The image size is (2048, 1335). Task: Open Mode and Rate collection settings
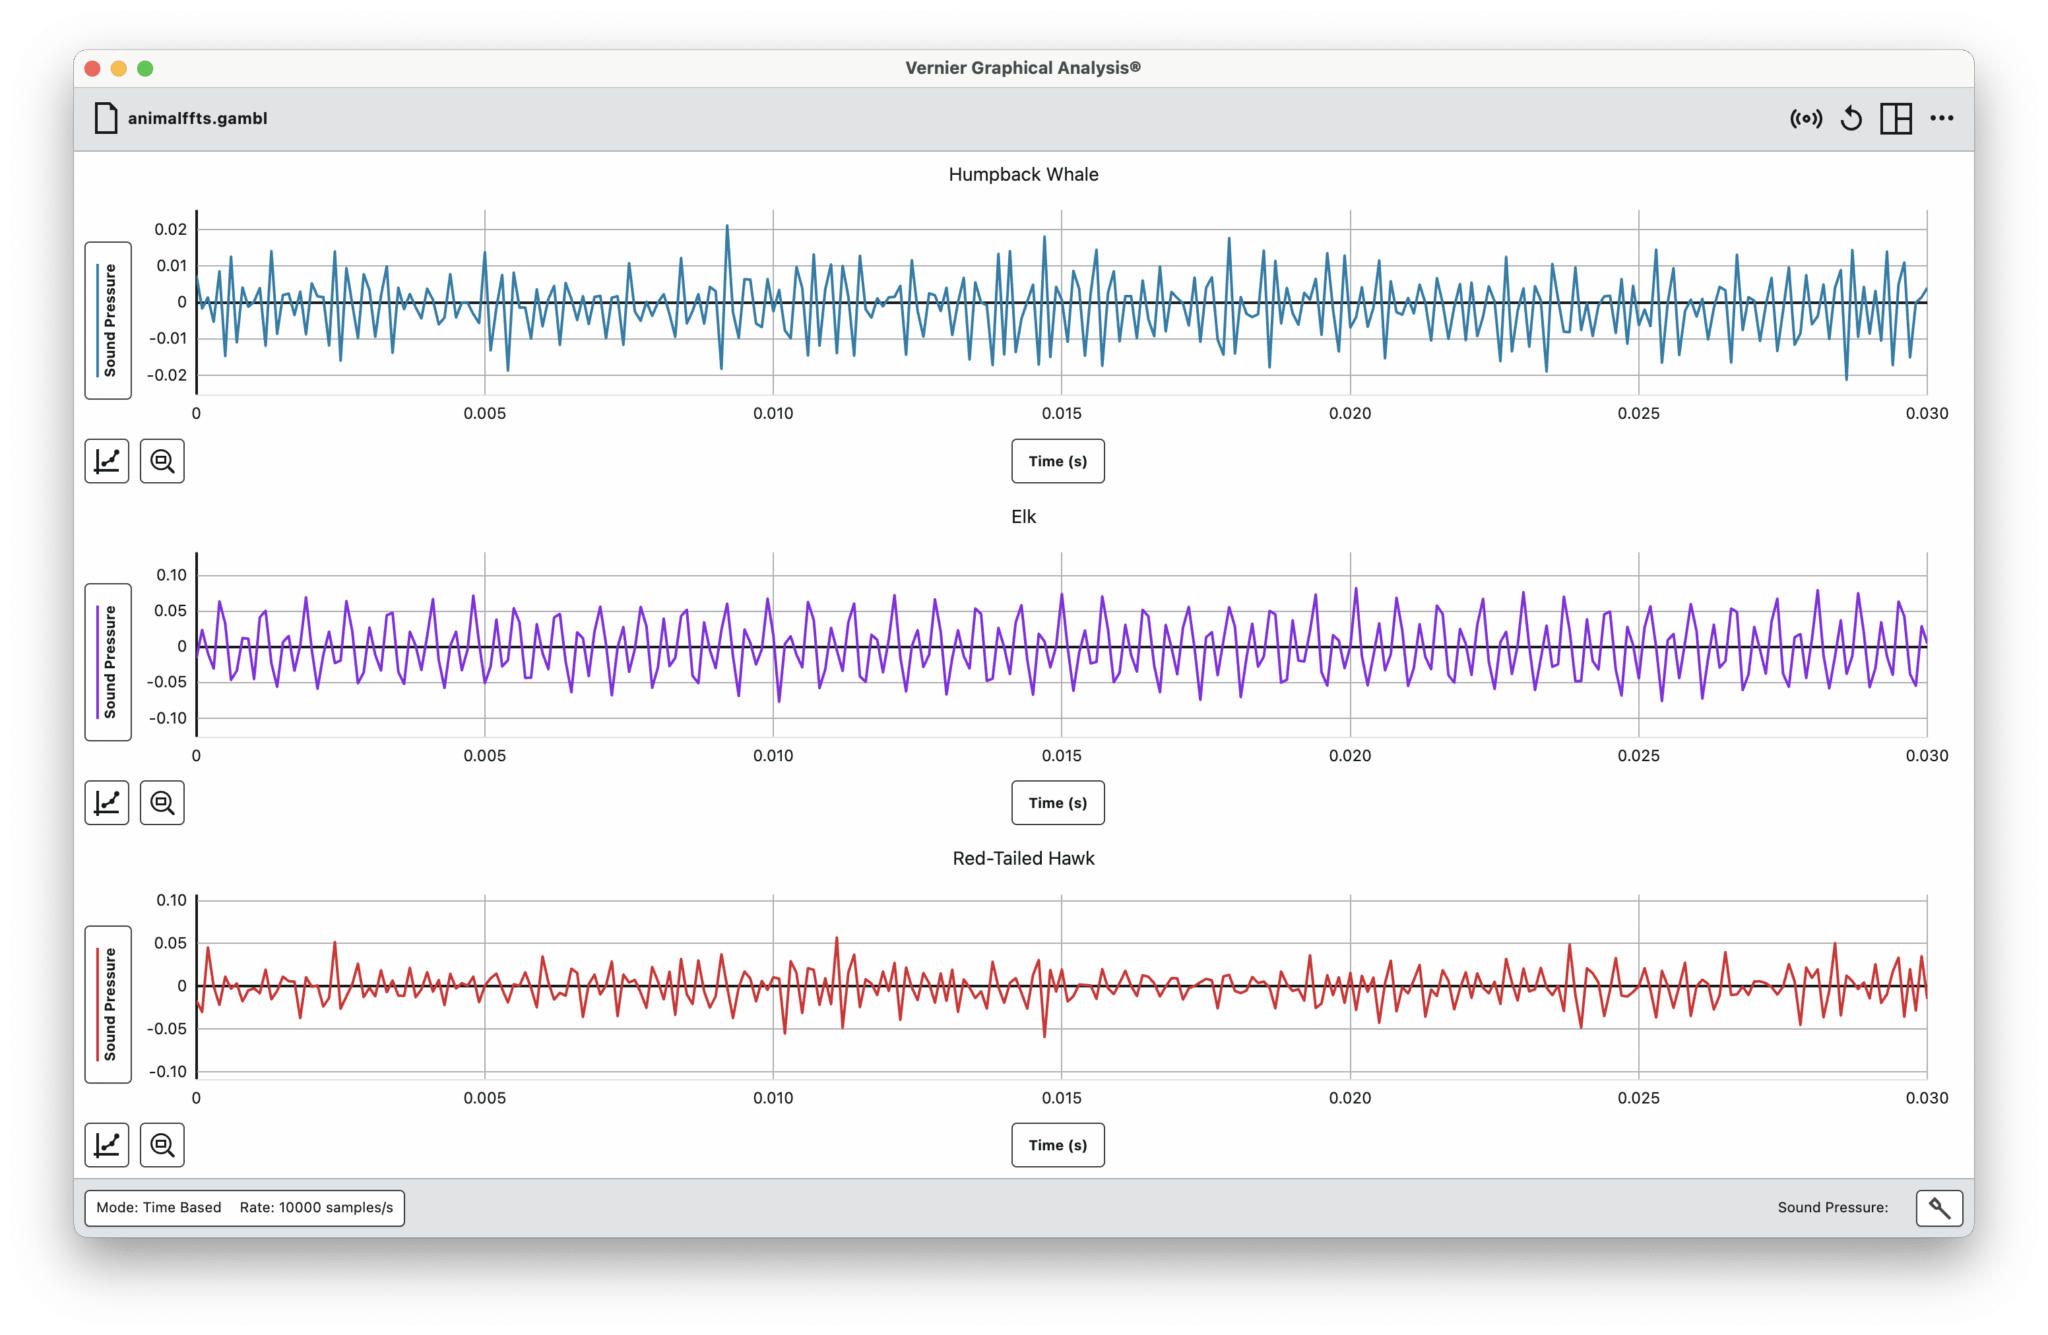245,1208
